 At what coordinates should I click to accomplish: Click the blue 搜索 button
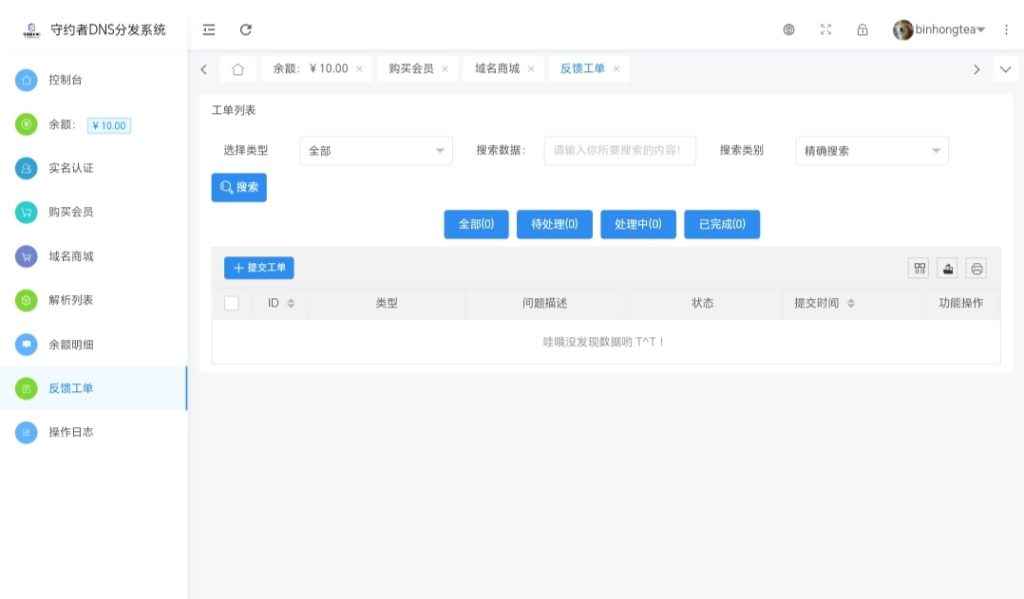[239, 187]
